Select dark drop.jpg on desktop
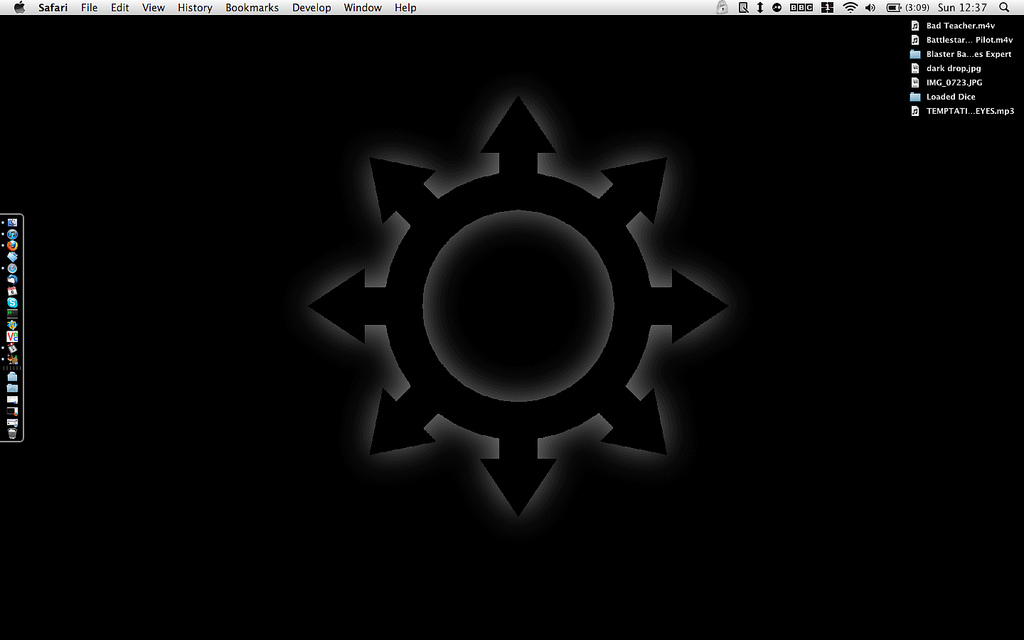 (x=946, y=68)
